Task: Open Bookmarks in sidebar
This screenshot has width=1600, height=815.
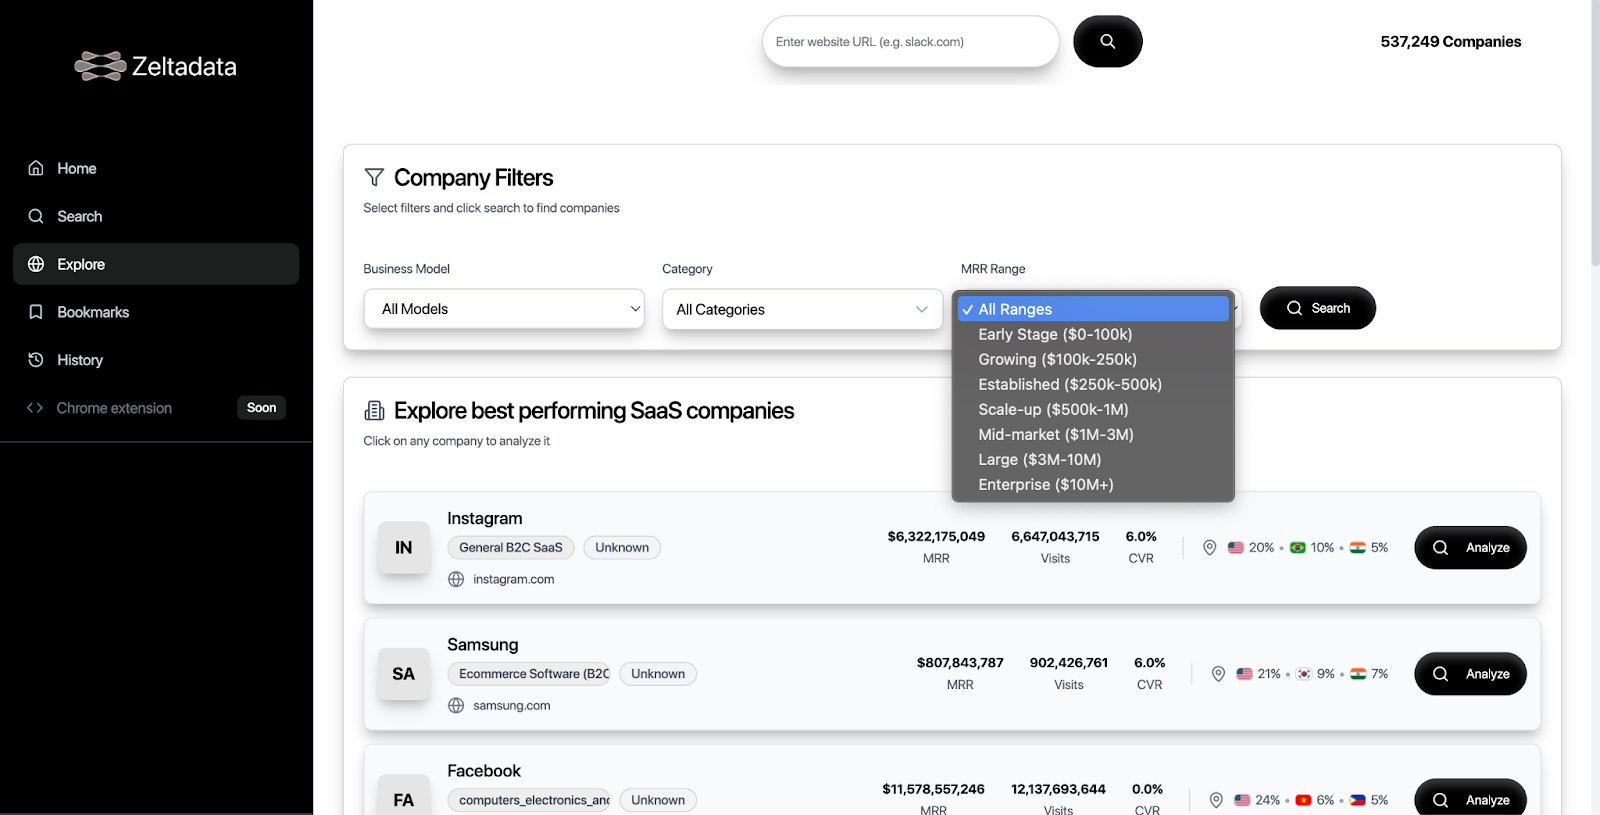Action: (156, 312)
